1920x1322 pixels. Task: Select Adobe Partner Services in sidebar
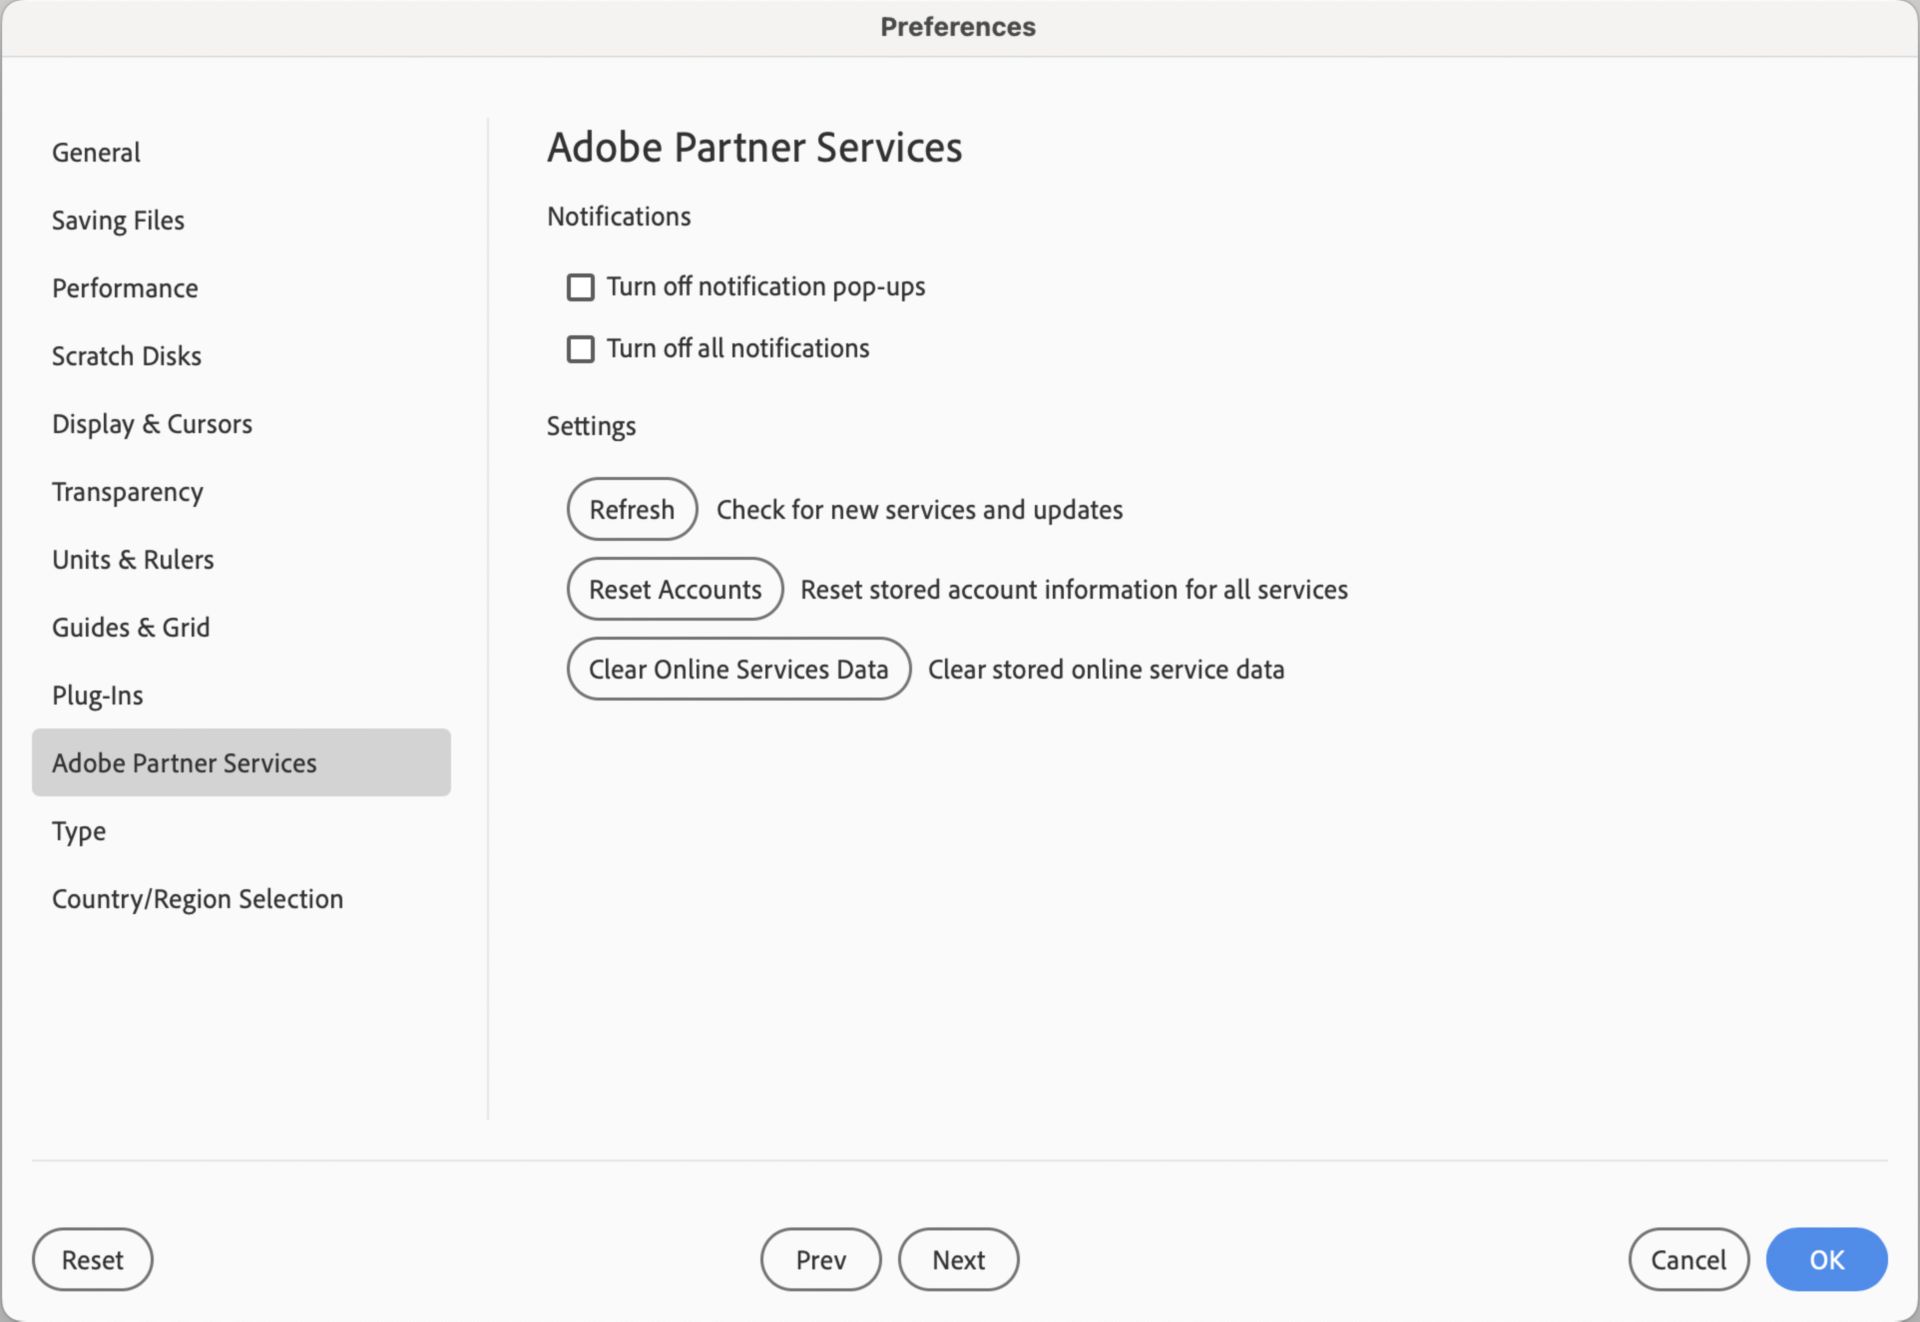241,763
